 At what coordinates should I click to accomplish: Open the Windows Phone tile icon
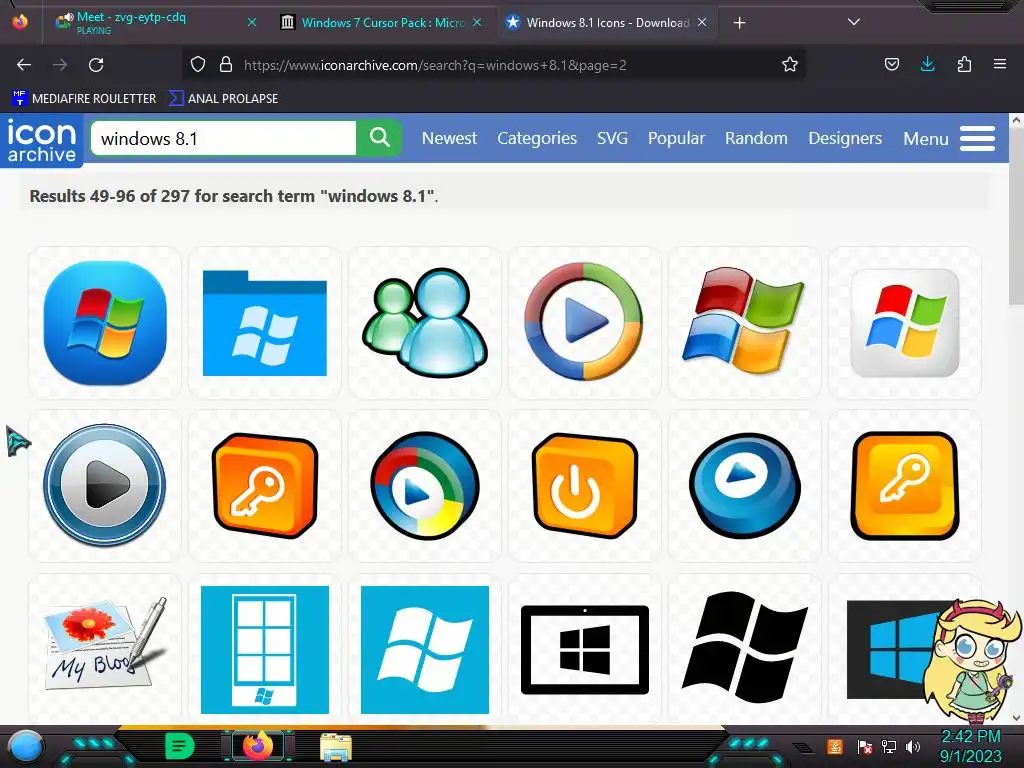click(264, 649)
